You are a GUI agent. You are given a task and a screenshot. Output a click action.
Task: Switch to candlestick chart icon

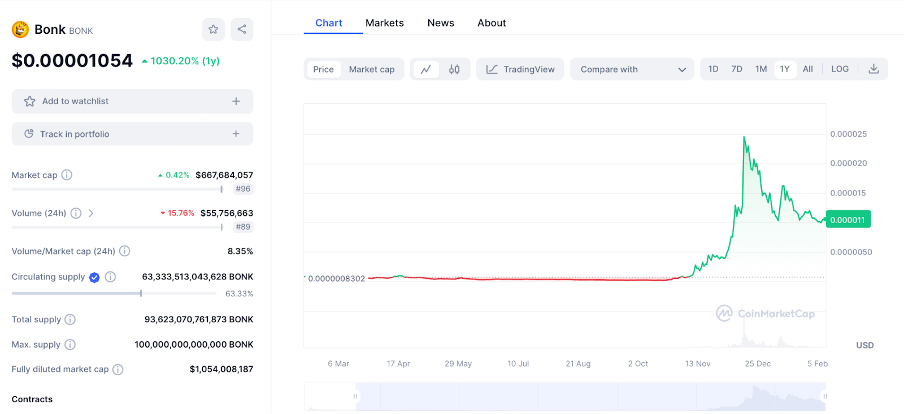(x=454, y=69)
